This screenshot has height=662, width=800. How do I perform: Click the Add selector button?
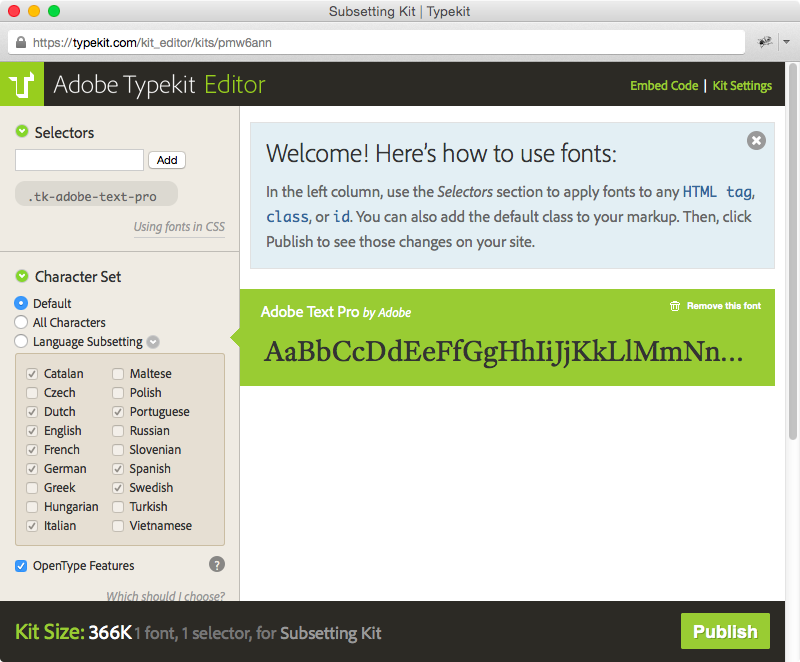coord(167,160)
